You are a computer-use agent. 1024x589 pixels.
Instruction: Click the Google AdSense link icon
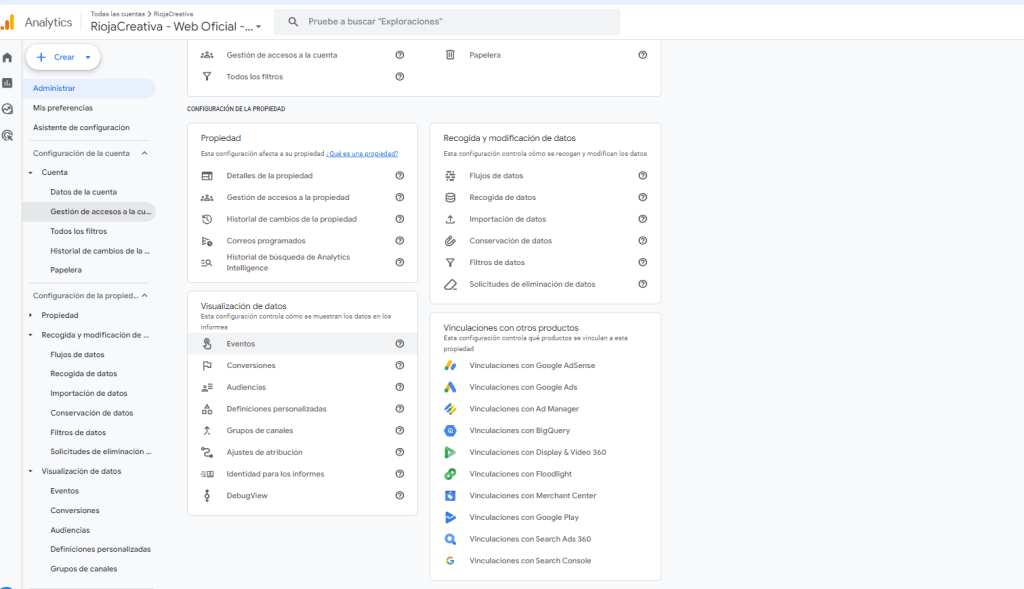pyautogui.click(x=450, y=366)
